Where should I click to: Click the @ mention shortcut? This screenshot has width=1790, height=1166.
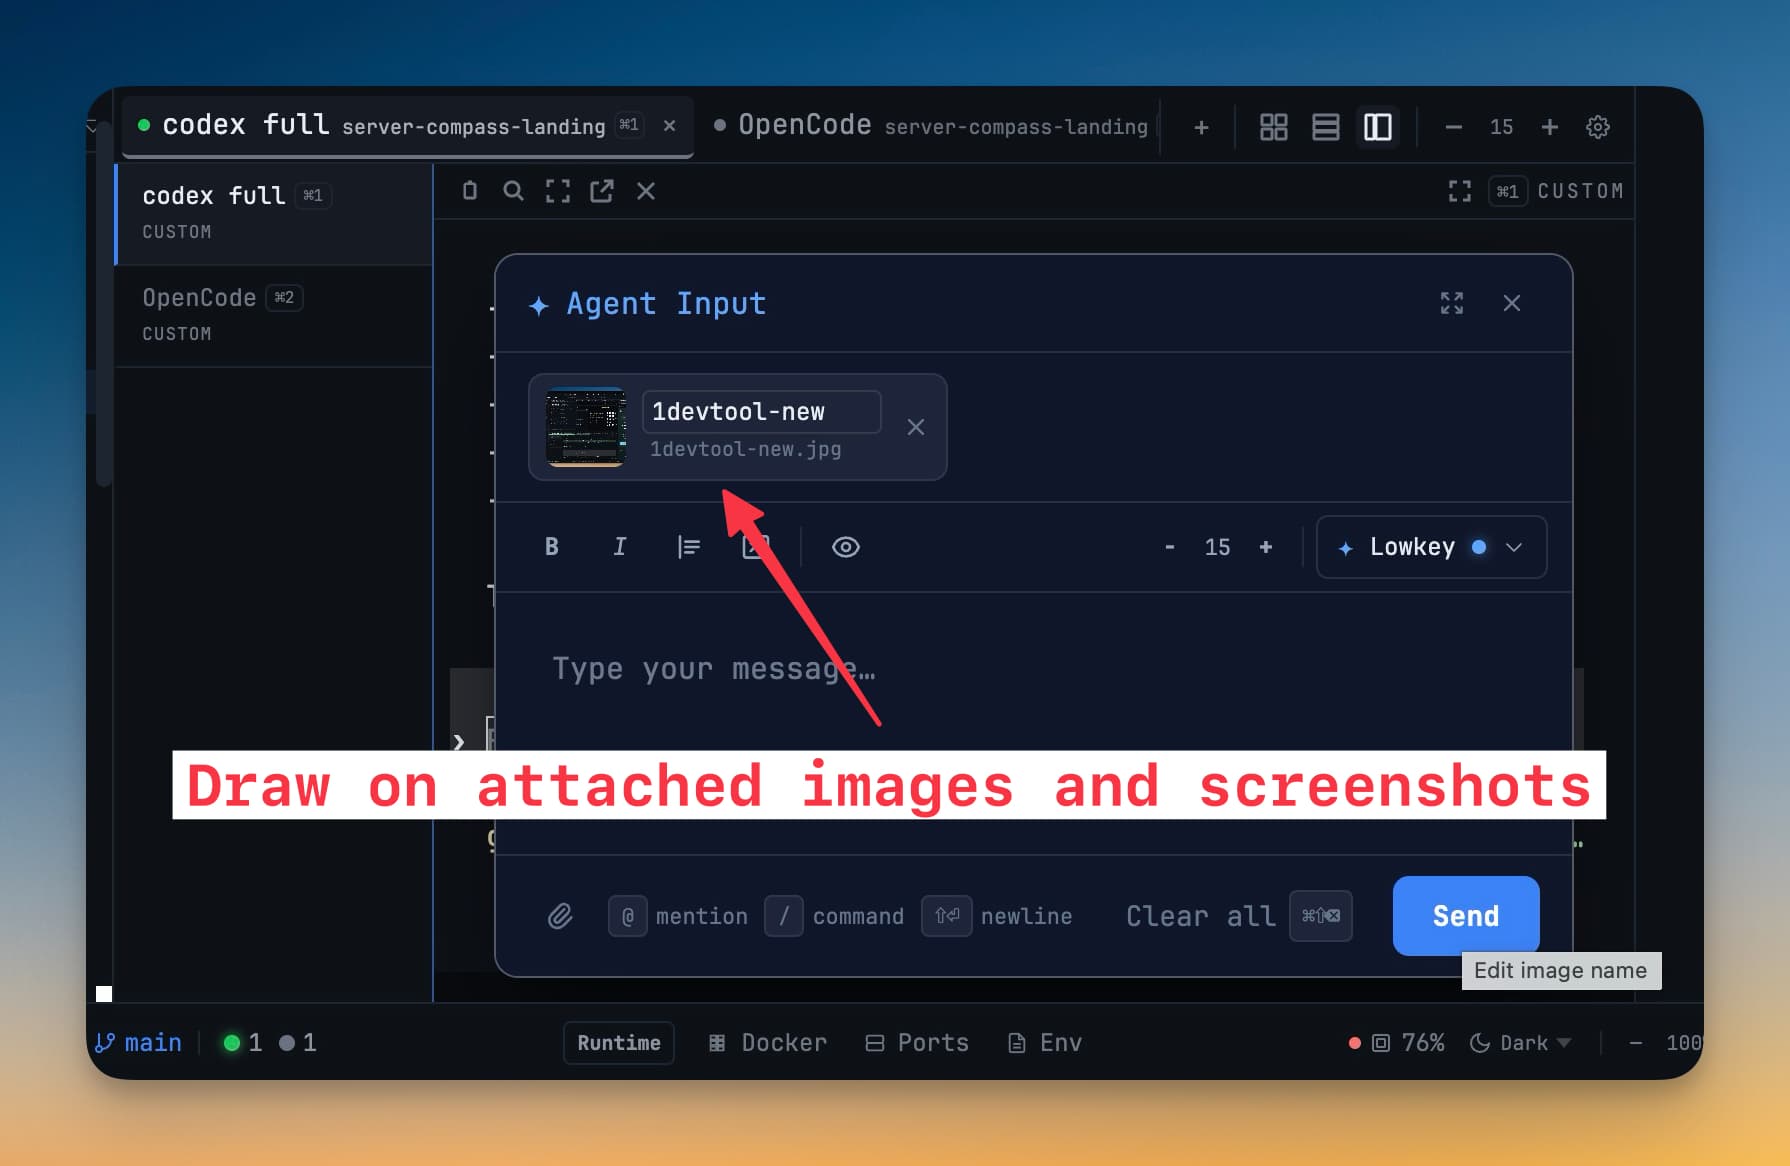tap(678, 916)
